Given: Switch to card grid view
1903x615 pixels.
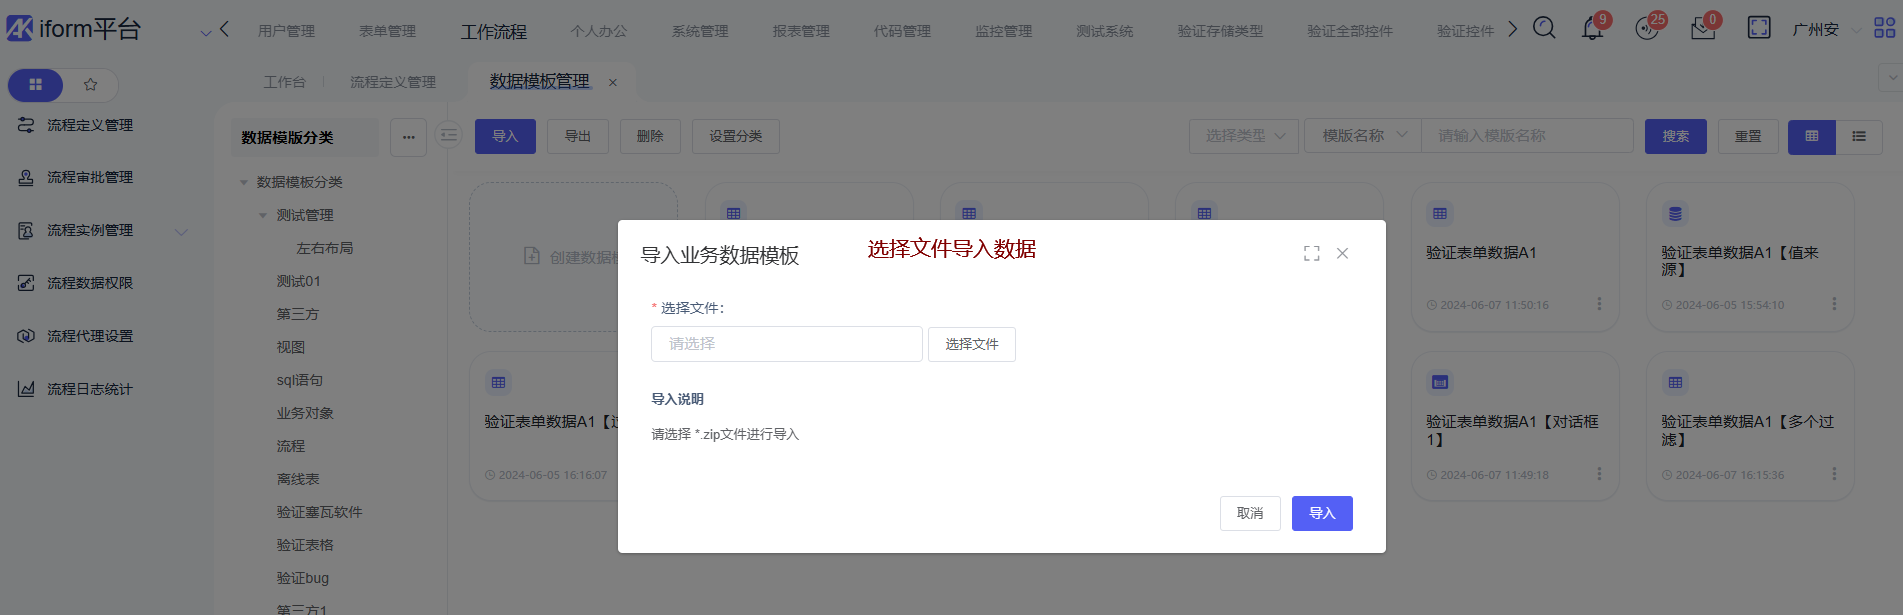Looking at the screenshot, I should pyautogui.click(x=1811, y=136).
